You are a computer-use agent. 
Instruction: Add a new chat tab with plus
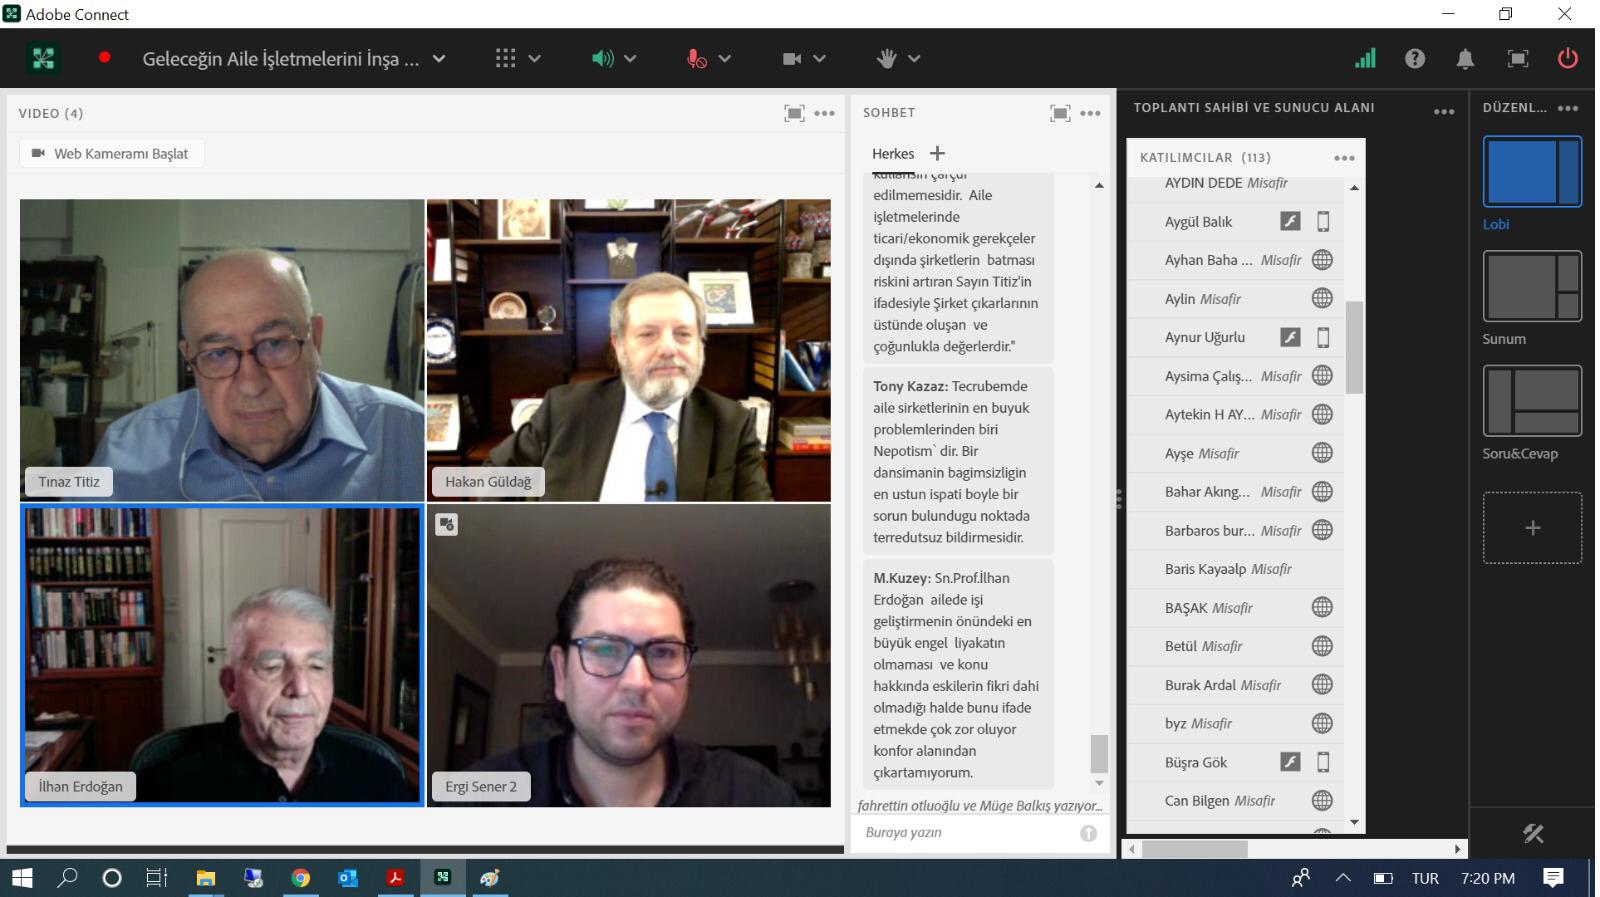pos(937,153)
